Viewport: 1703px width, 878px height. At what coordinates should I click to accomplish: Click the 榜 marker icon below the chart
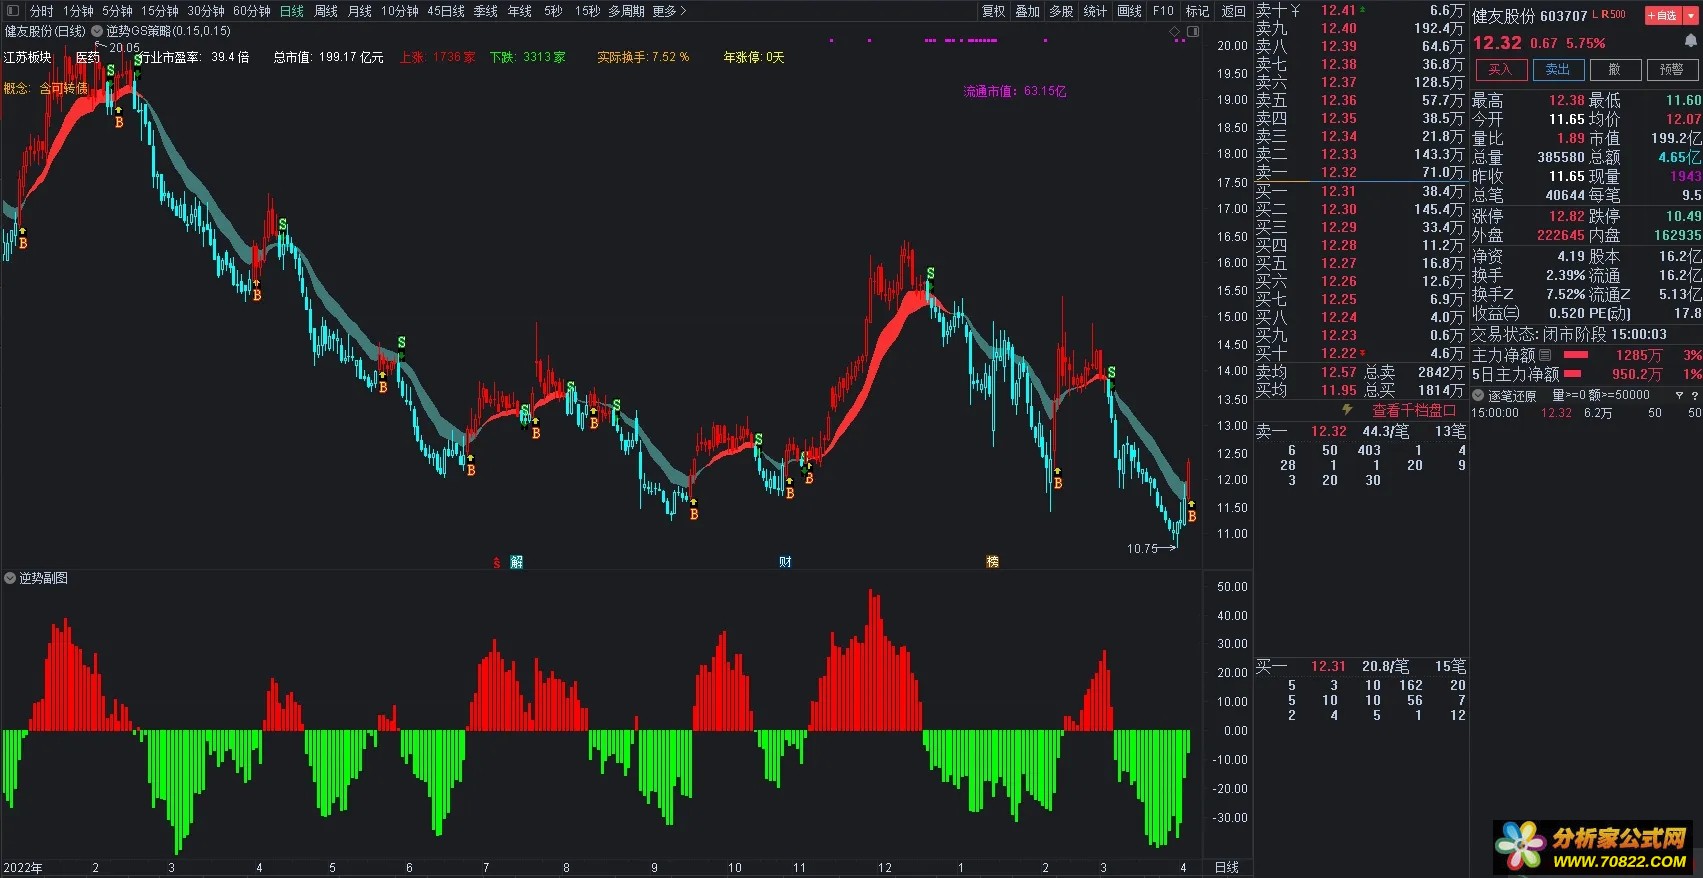click(992, 562)
